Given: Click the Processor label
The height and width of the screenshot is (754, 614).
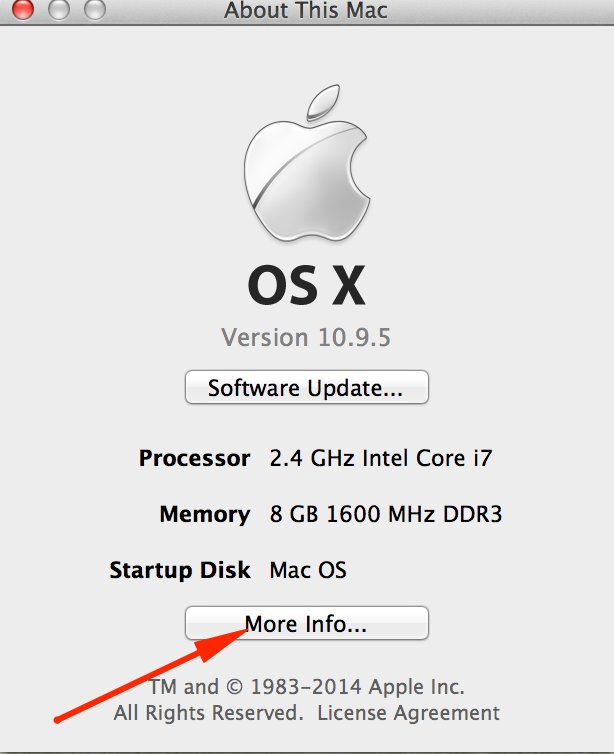Looking at the screenshot, I should 194,459.
